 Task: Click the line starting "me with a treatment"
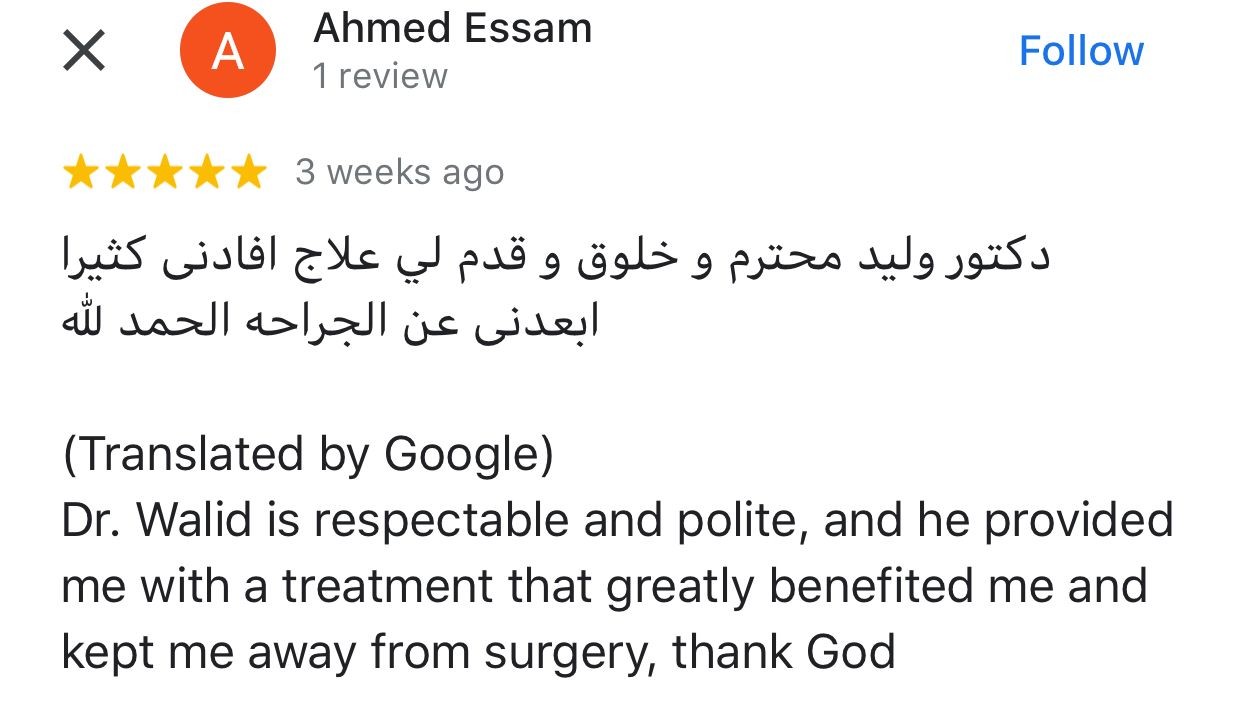(604, 586)
